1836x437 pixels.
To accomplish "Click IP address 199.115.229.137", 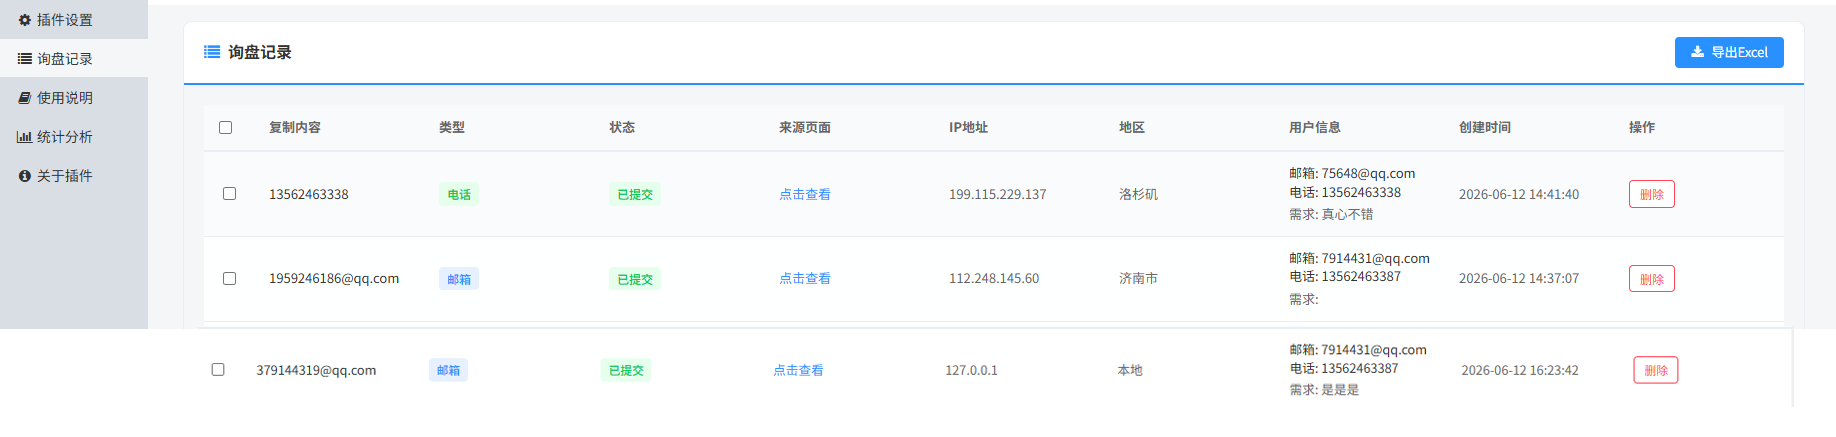I will [998, 194].
